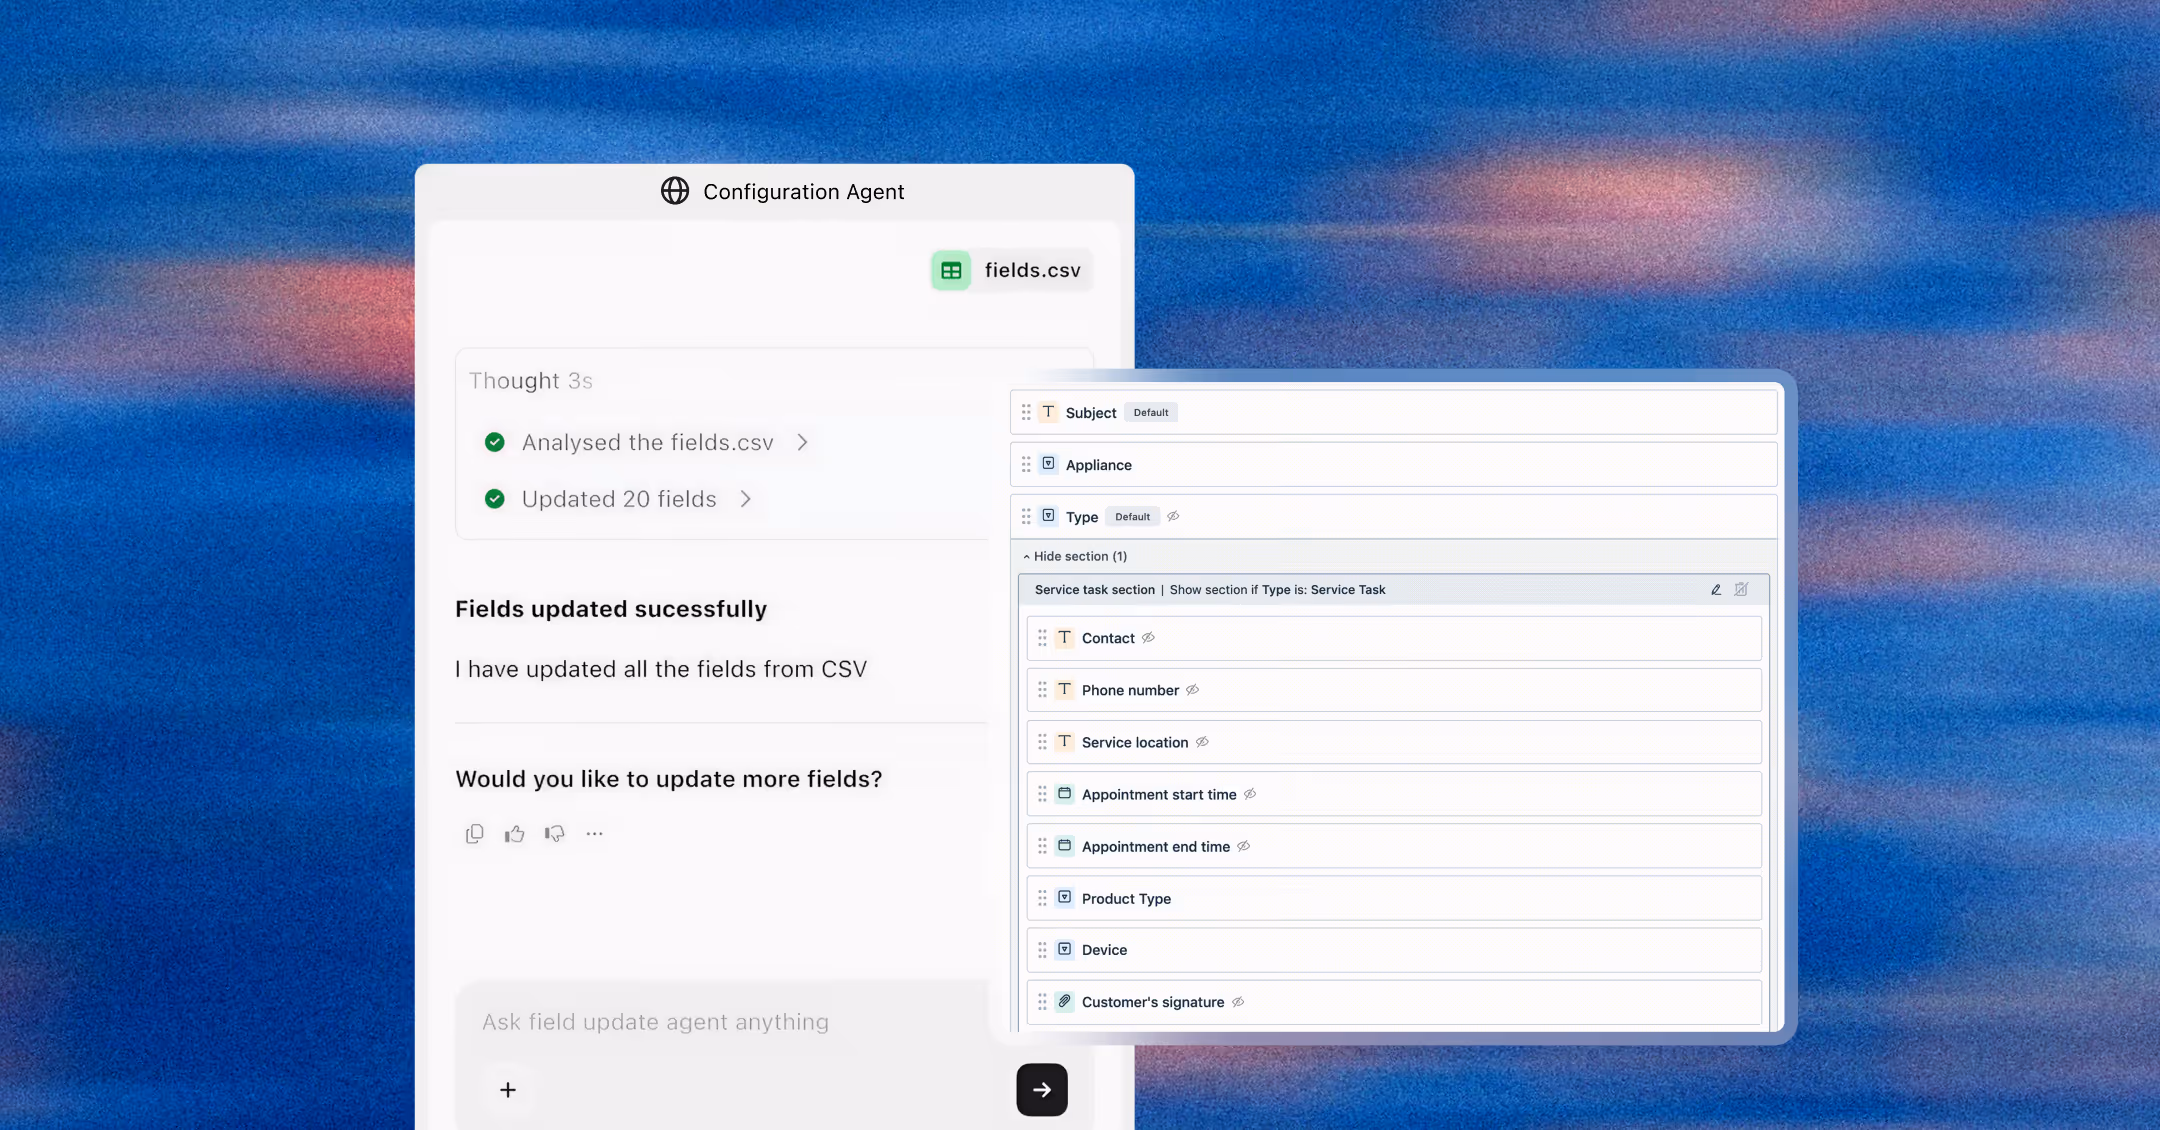Screen dimensions: 2160x1130
Task: Collapse the Hide section (1) toggle
Action: 1074,557
